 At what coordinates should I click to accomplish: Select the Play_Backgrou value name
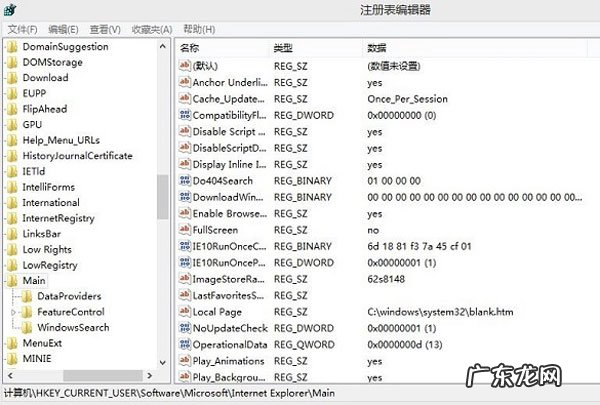(x=229, y=377)
